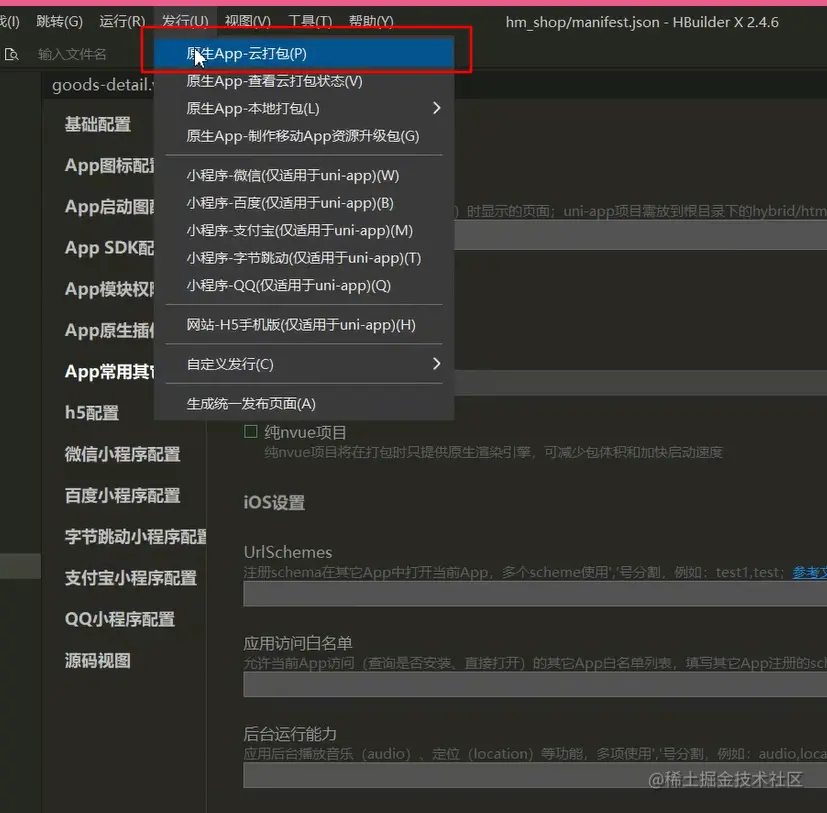Choose 生成统一发布页面(A) entry
The height and width of the screenshot is (813, 827).
click(x=304, y=404)
